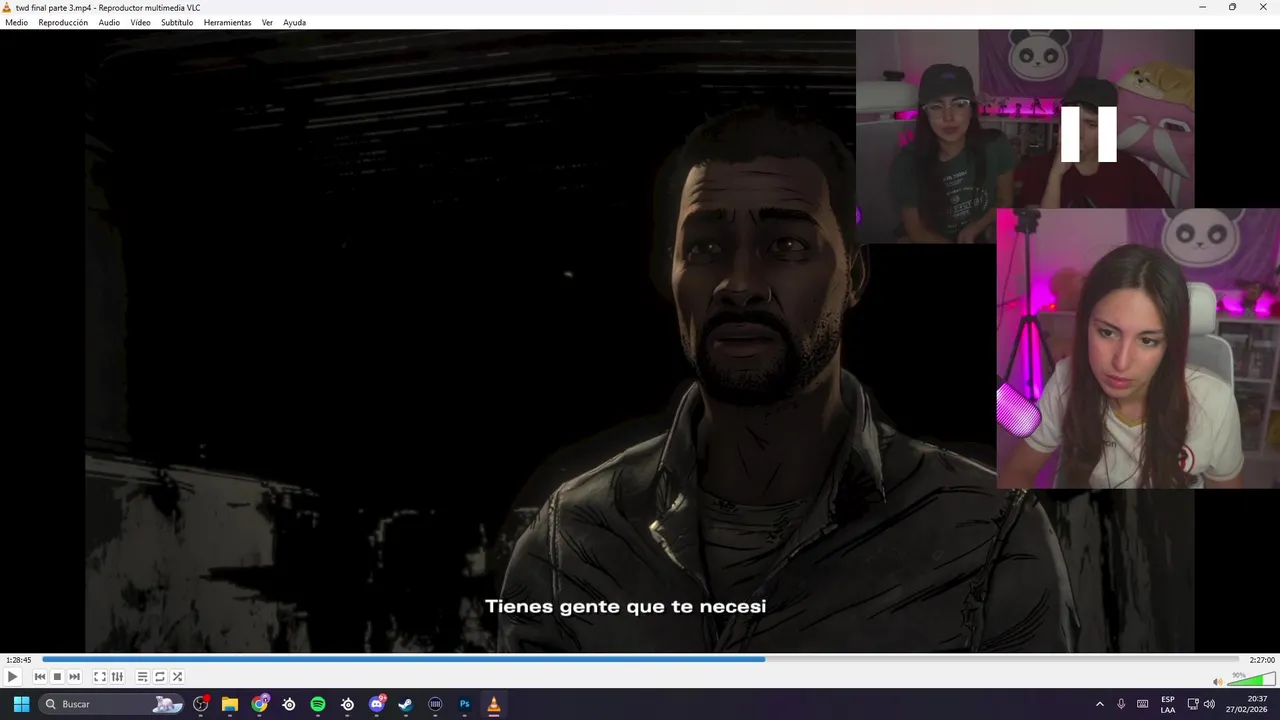Viewport: 1280px width, 720px height.
Task: Click the elapsed time 1:28:45
Action: tap(18, 660)
